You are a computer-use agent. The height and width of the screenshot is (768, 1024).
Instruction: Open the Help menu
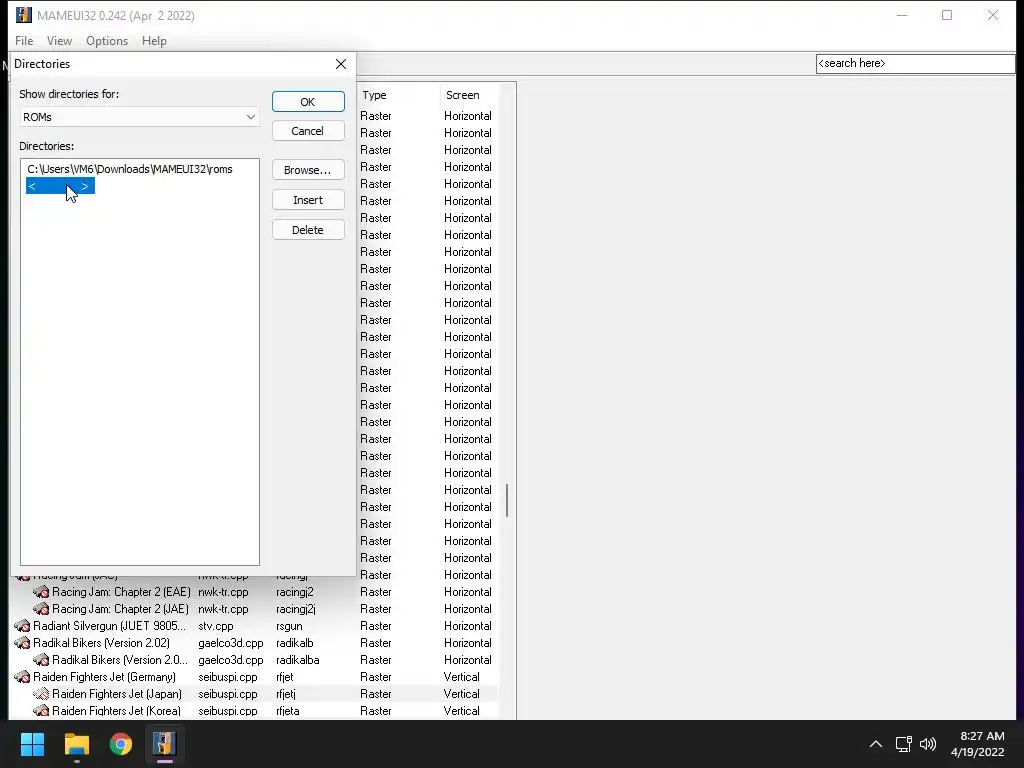[x=154, y=40]
